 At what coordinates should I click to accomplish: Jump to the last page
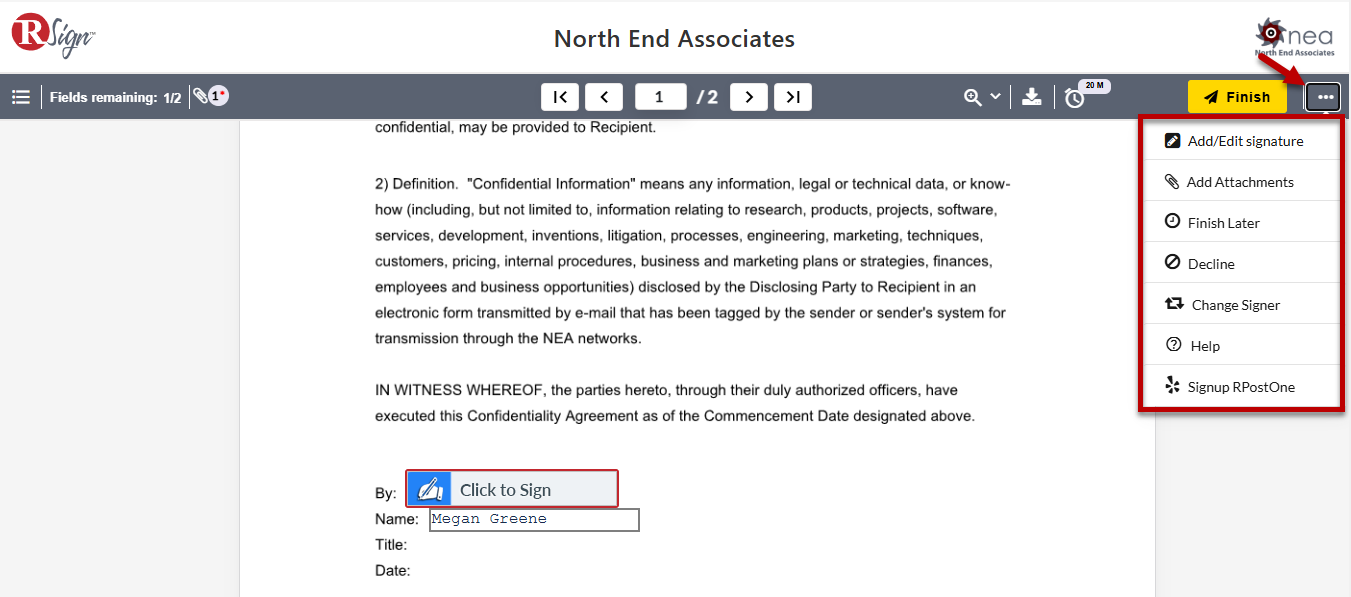(x=793, y=97)
